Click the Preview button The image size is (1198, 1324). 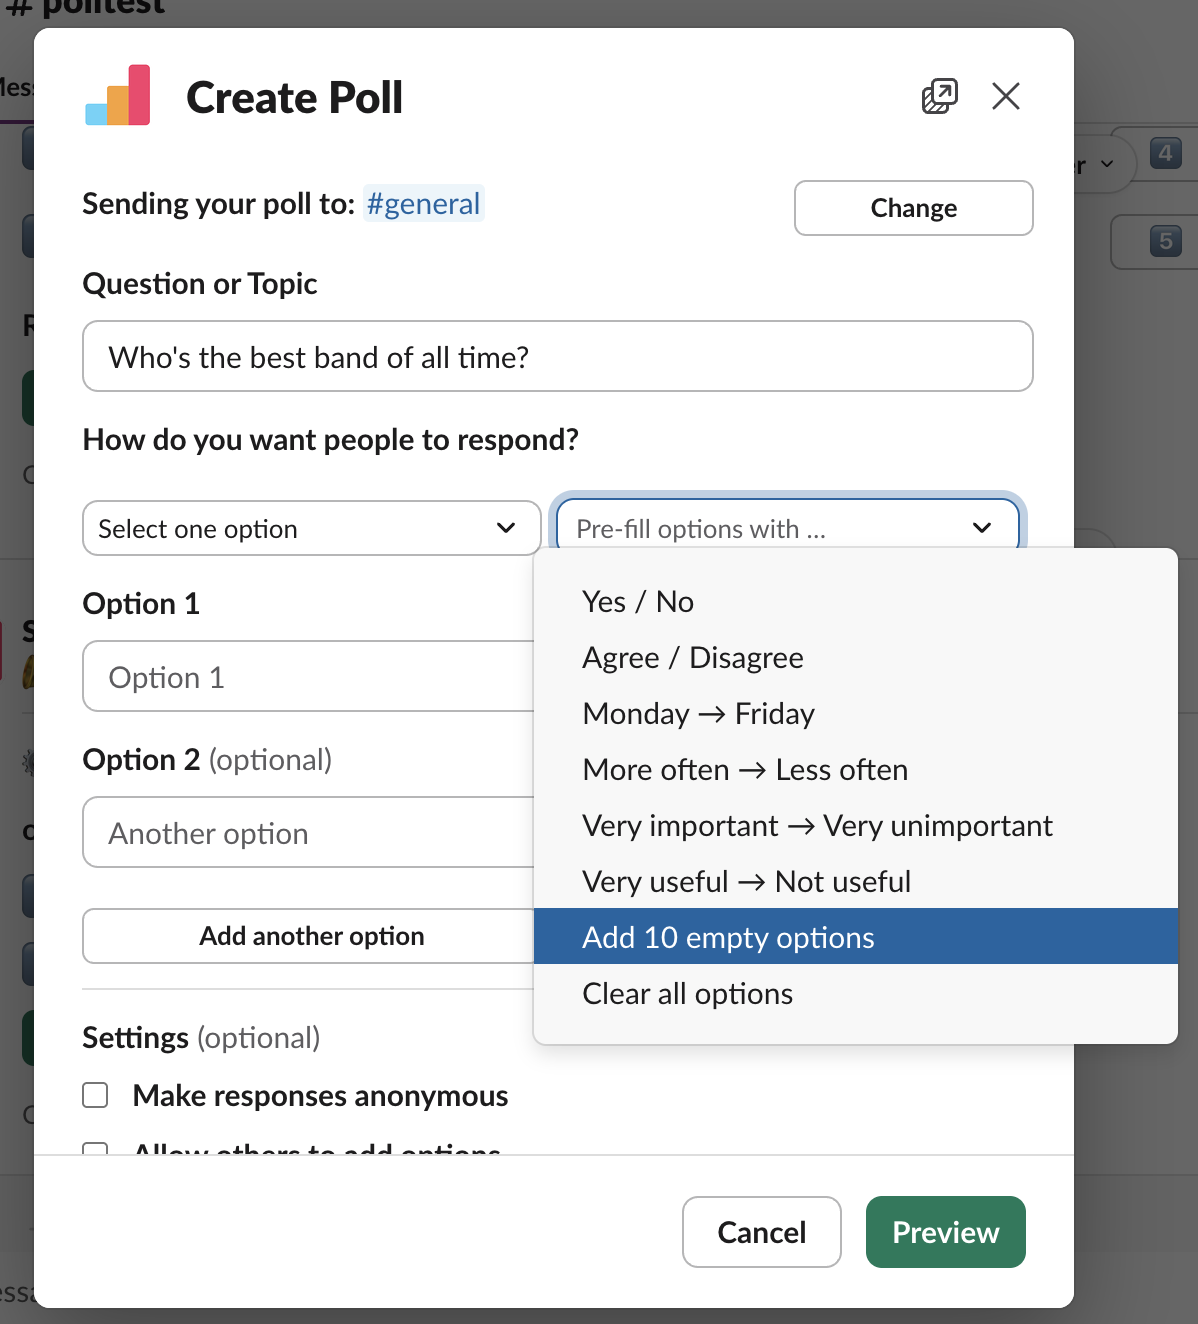pyautogui.click(x=945, y=1232)
